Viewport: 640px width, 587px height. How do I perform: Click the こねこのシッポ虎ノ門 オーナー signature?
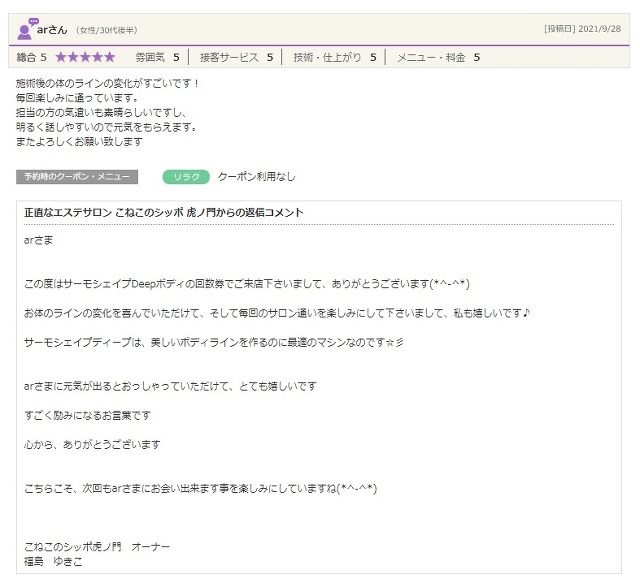tap(96, 547)
